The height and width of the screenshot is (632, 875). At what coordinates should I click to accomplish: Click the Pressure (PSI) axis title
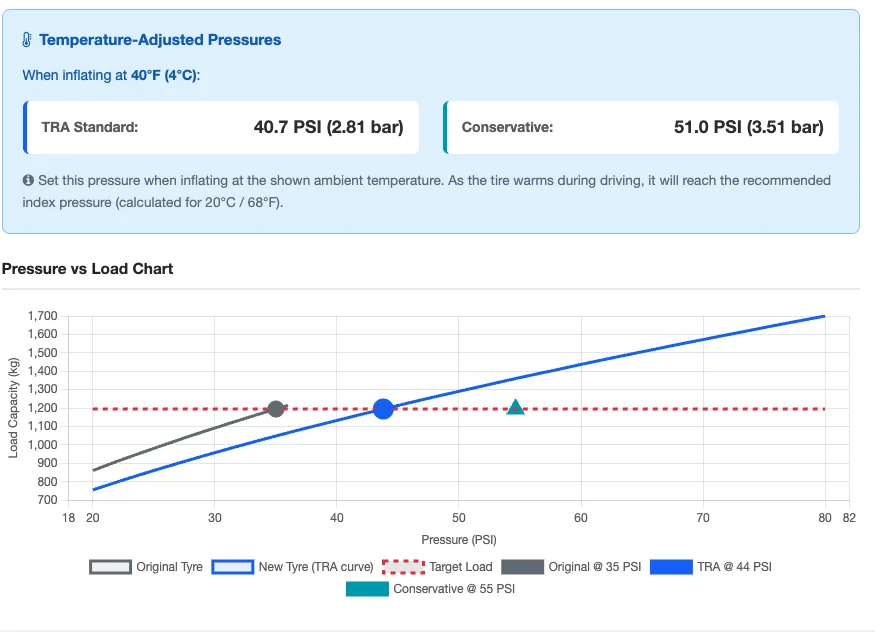459,540
